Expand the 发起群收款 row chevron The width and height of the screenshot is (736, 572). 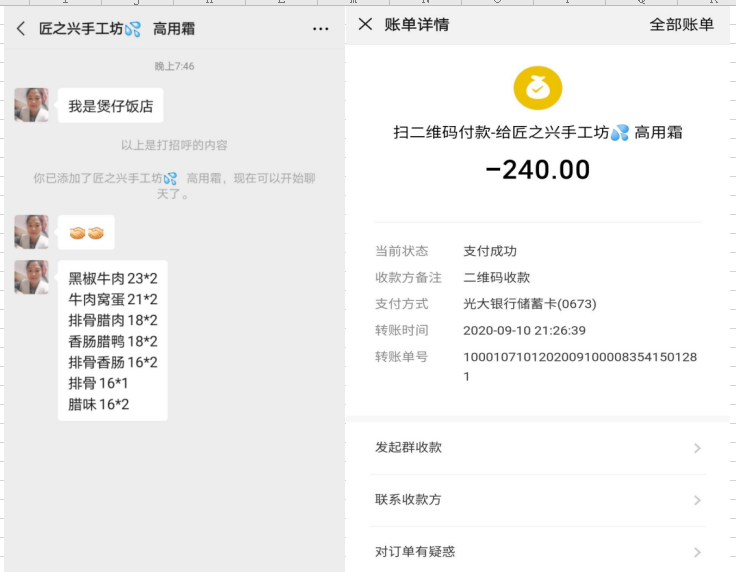point(697,448)
